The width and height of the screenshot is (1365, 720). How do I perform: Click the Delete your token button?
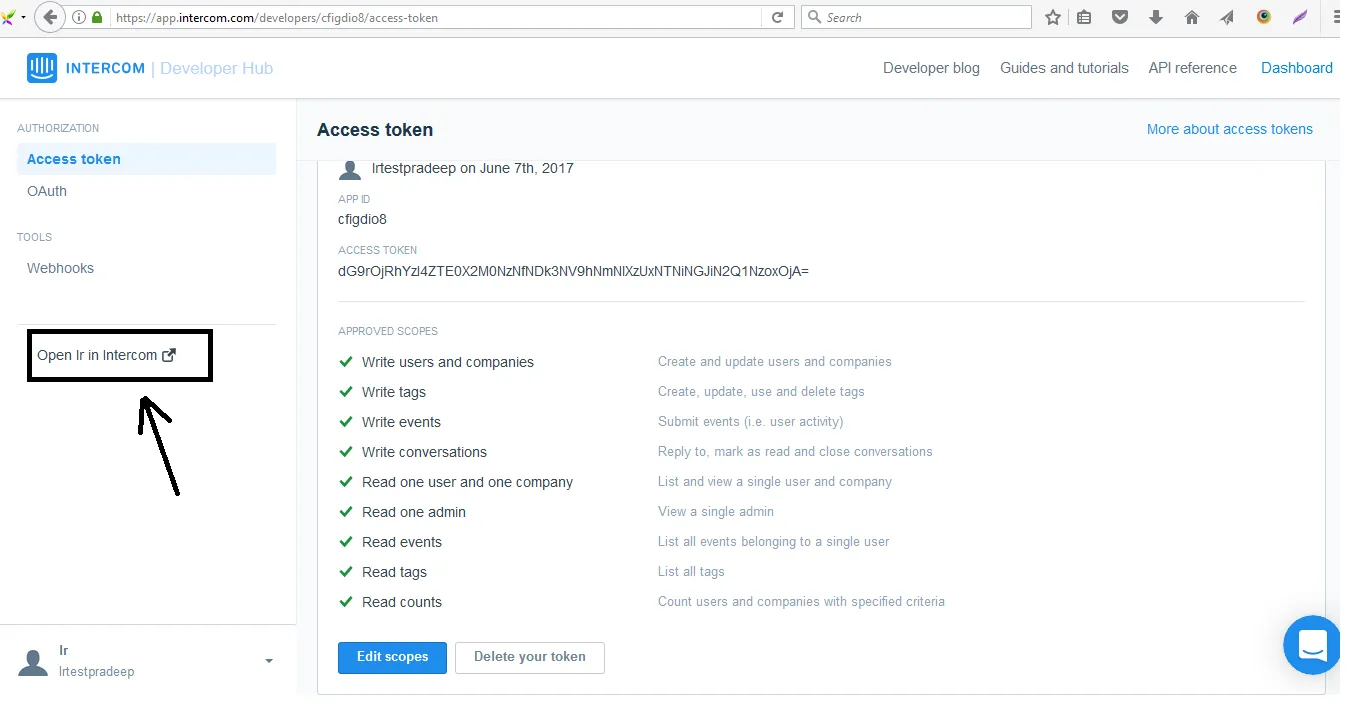point(530,657)
